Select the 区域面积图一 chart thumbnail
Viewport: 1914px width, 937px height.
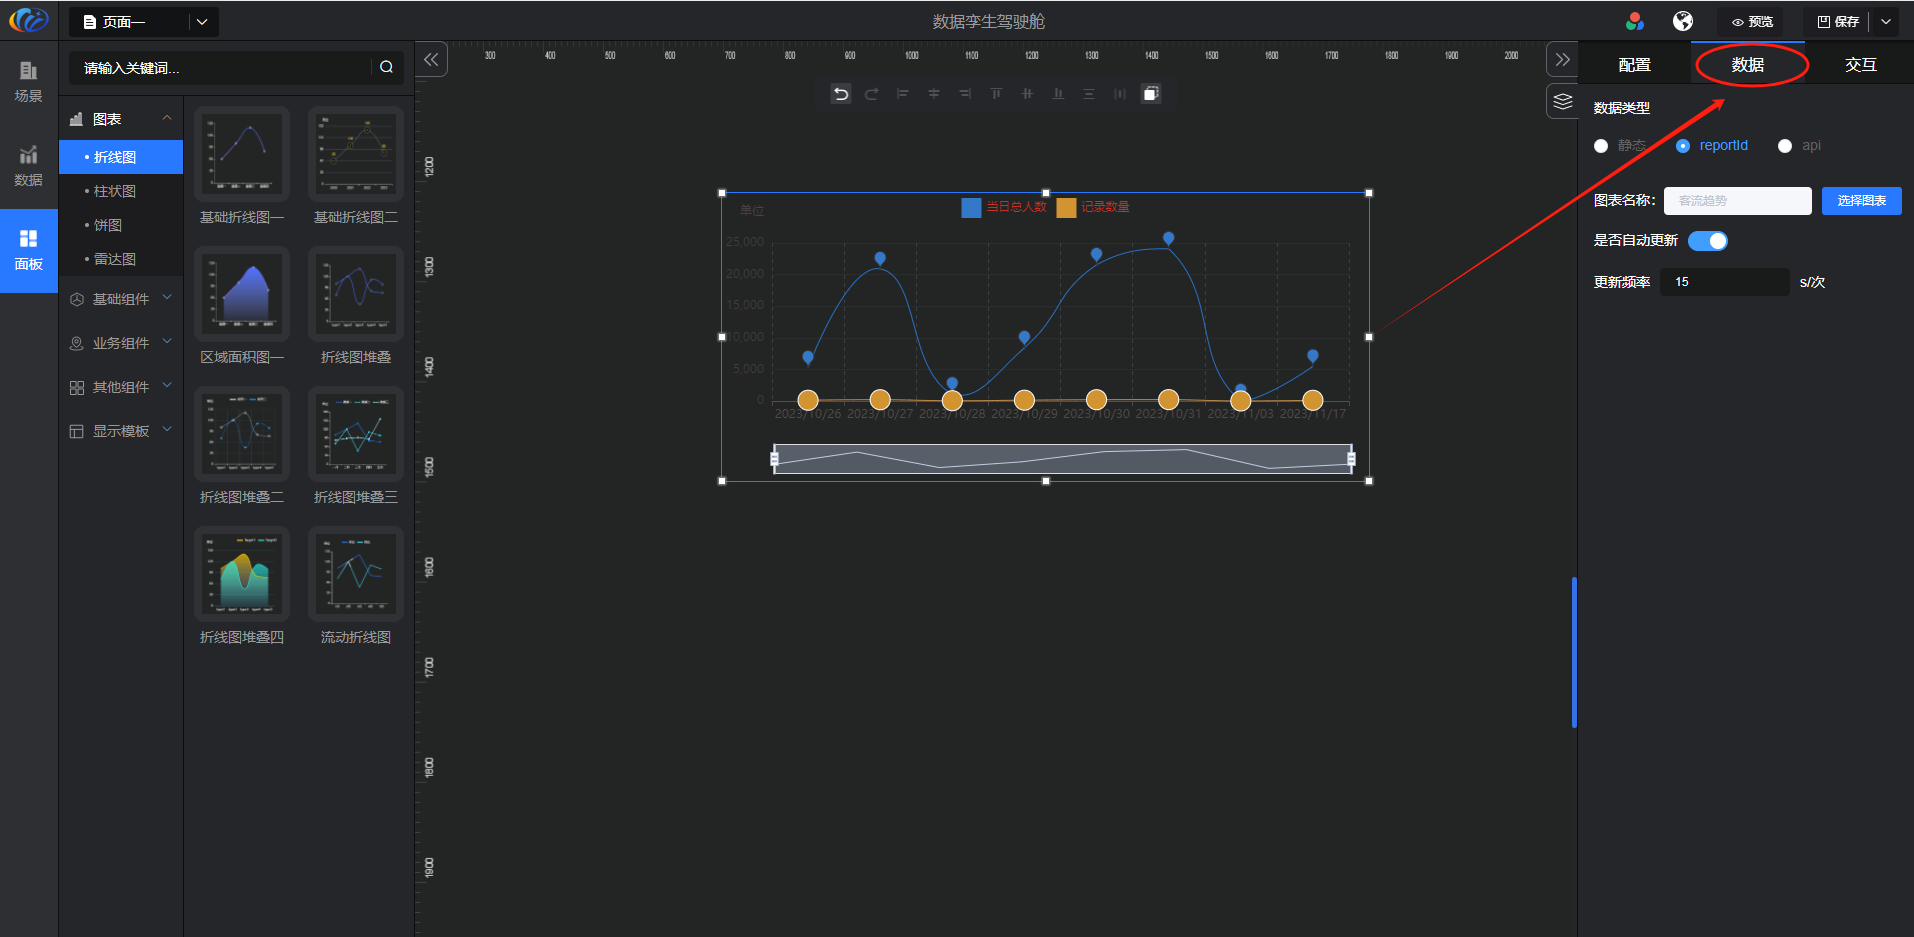pos(242,295)
